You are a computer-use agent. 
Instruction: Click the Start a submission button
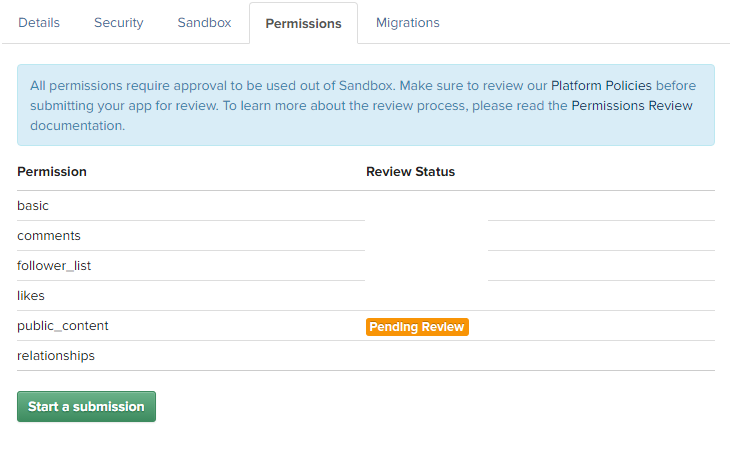click(87, 406)
